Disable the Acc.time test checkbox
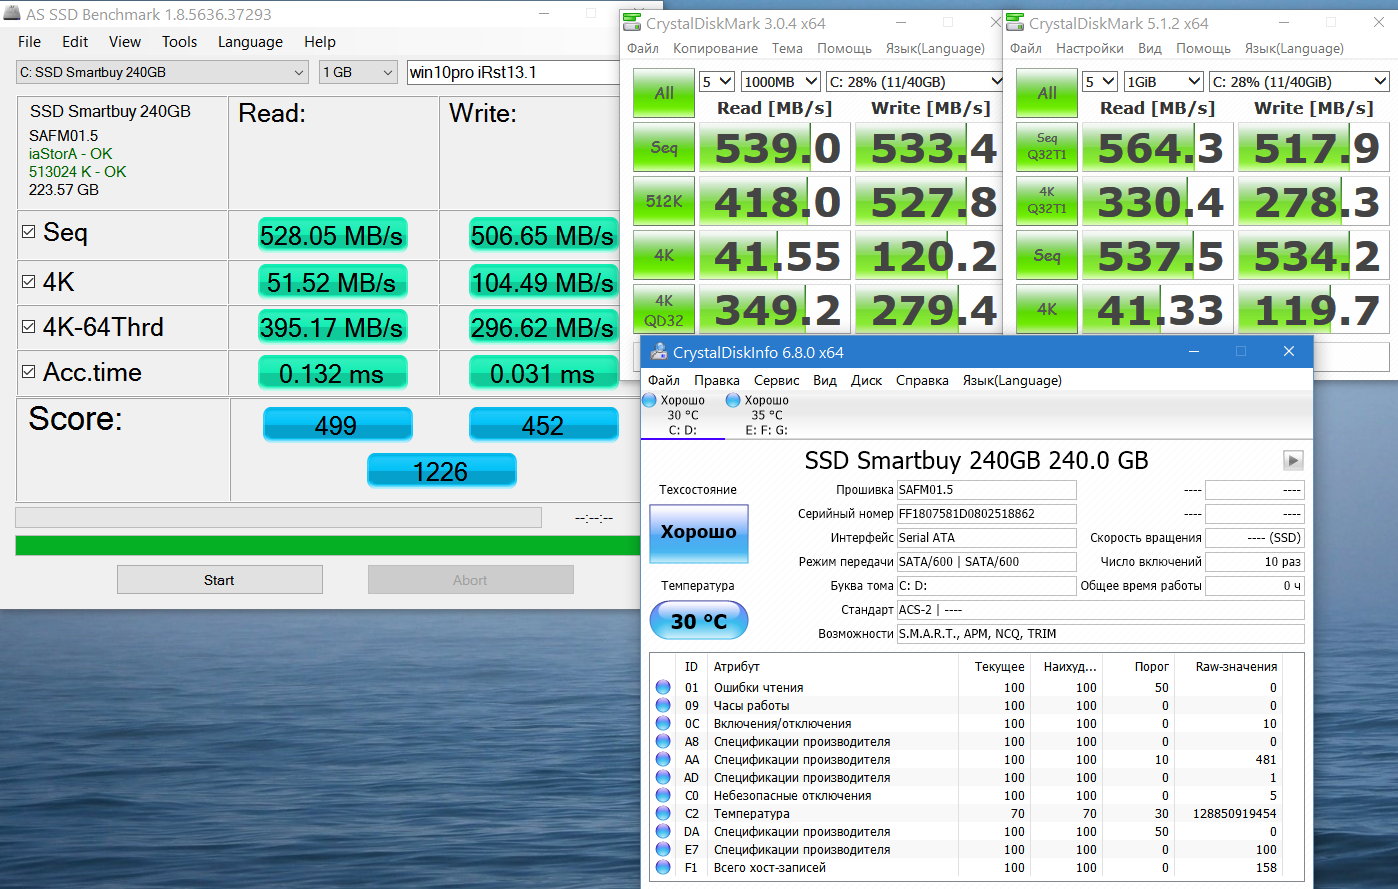The image size is (1398, 889). [29, 372]
